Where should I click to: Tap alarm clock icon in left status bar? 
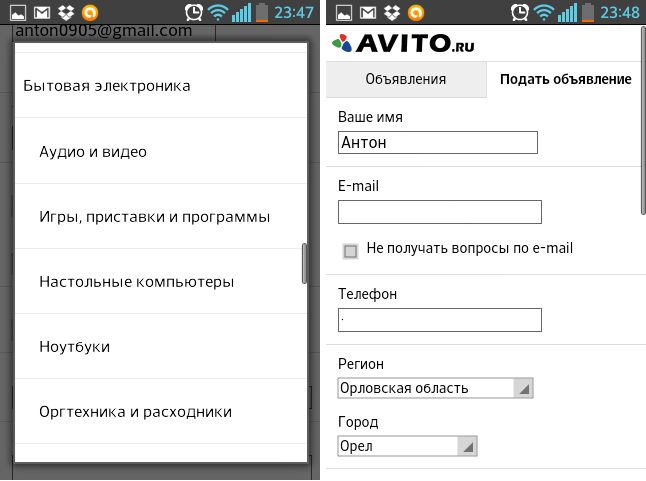194,12
